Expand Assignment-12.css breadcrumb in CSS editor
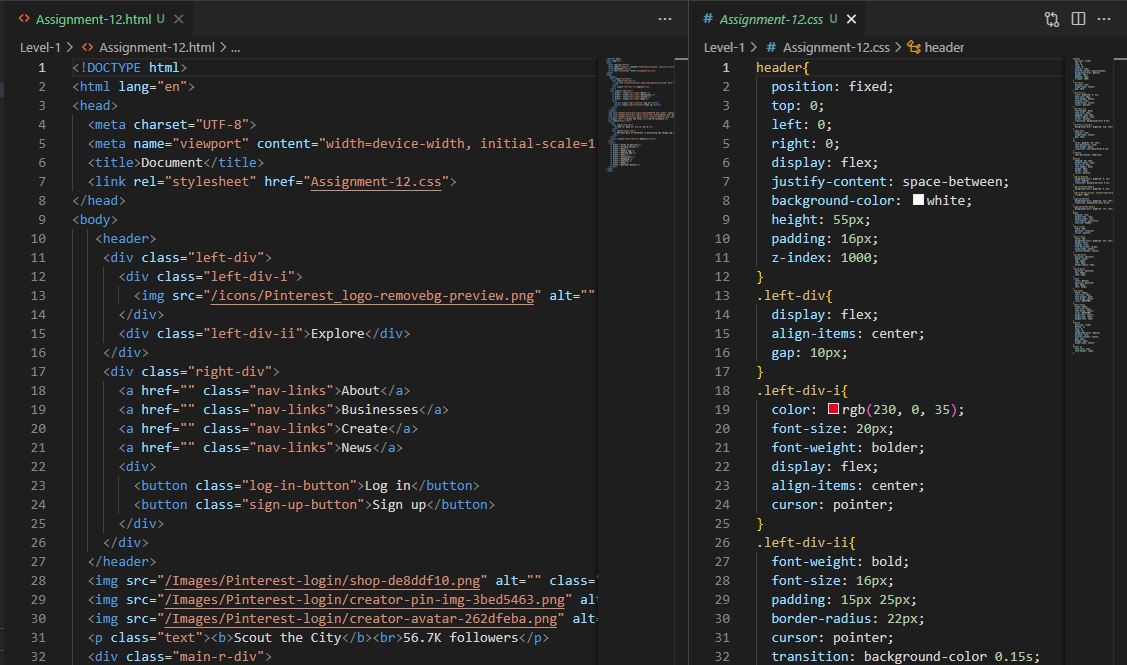Screen dimensions: 1127x665 point(835,47)
